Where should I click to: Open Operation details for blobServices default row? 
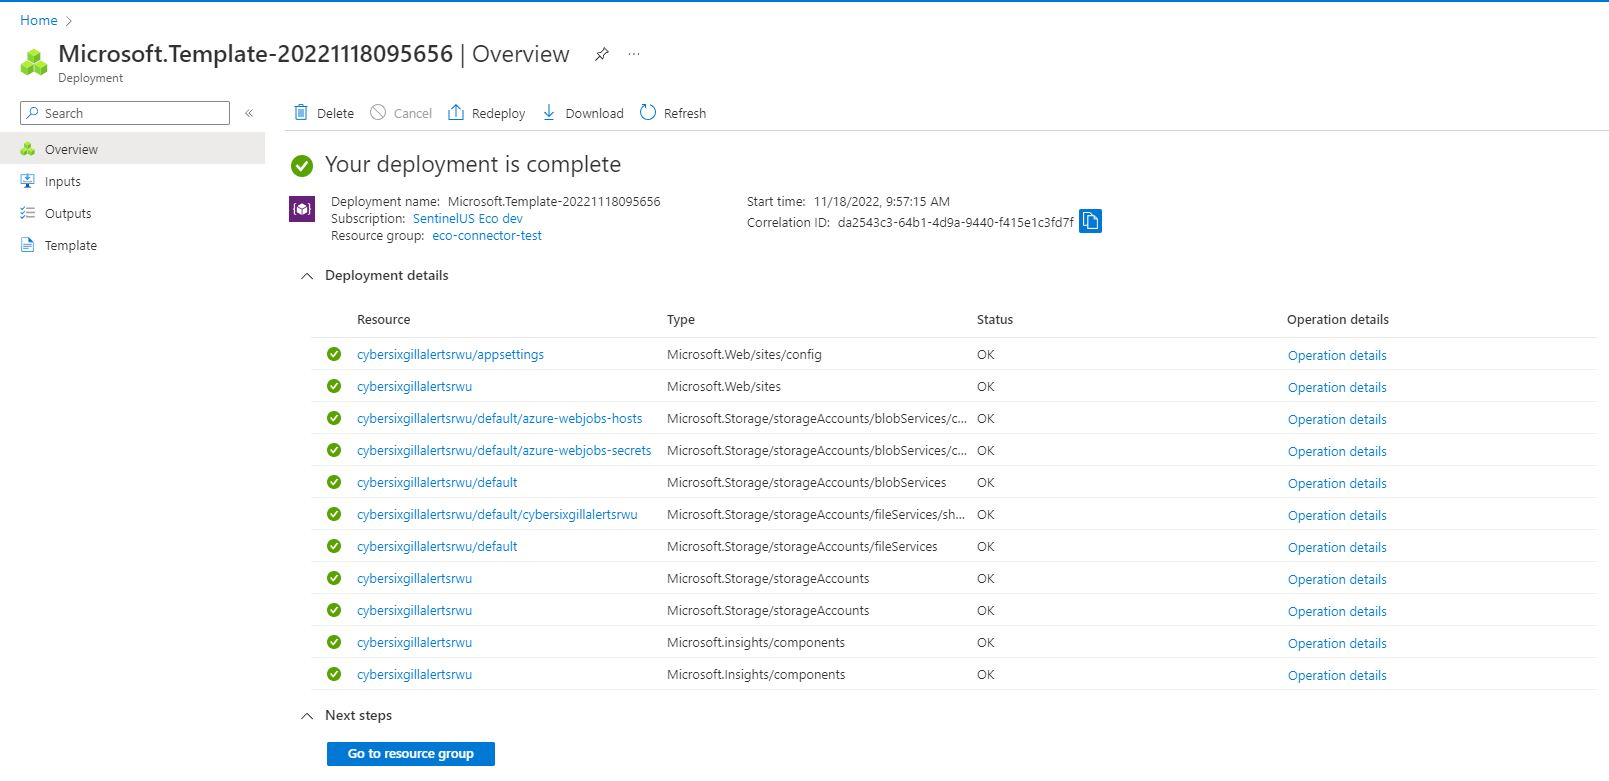pos(1337,483)
